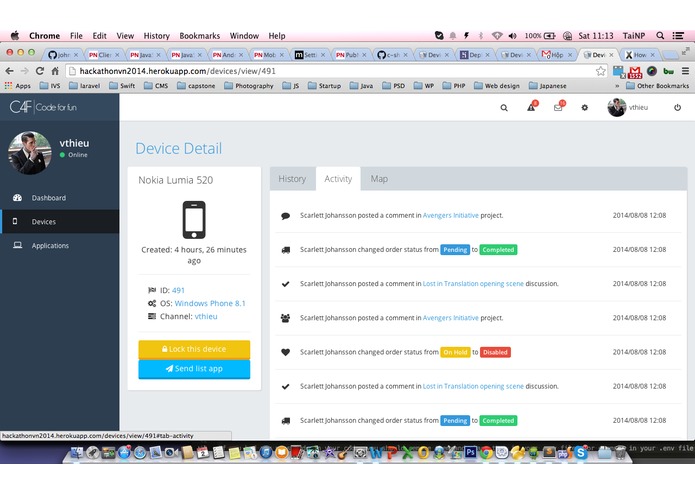Switch to the Map tab
The width and height of the screenshot is (695, 494).
pyautogui.click(x=379, y=179)
